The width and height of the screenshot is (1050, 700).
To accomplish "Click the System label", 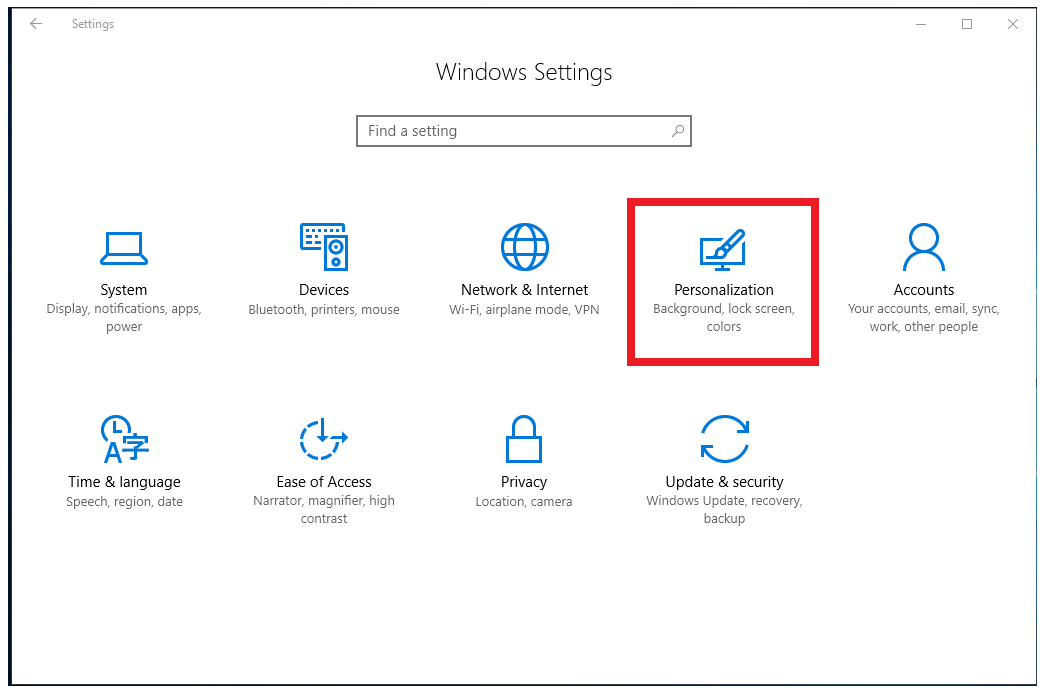I will point(124,290).
